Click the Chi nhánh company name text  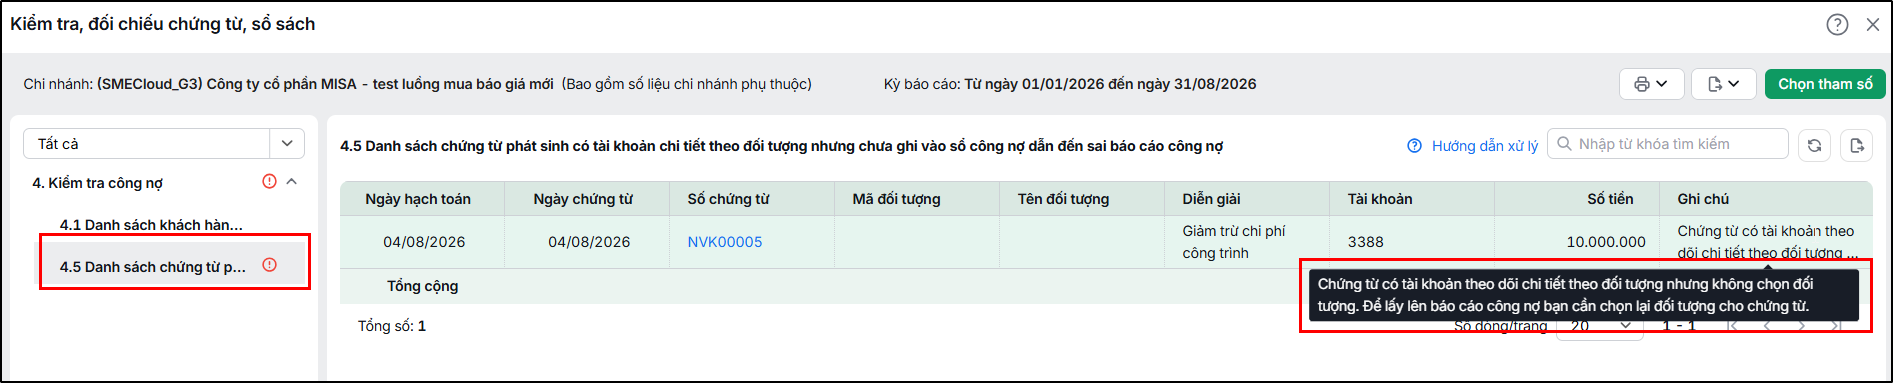point(325,84)
